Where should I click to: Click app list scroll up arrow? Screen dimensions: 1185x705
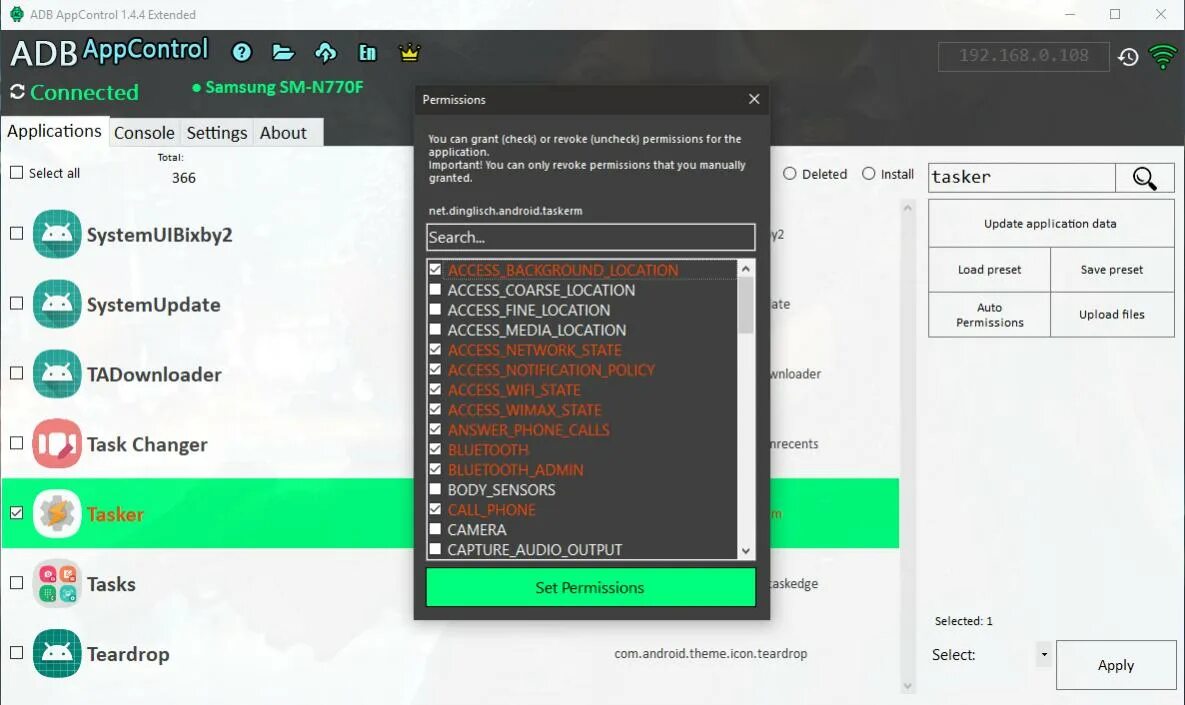tap(908, 207)
